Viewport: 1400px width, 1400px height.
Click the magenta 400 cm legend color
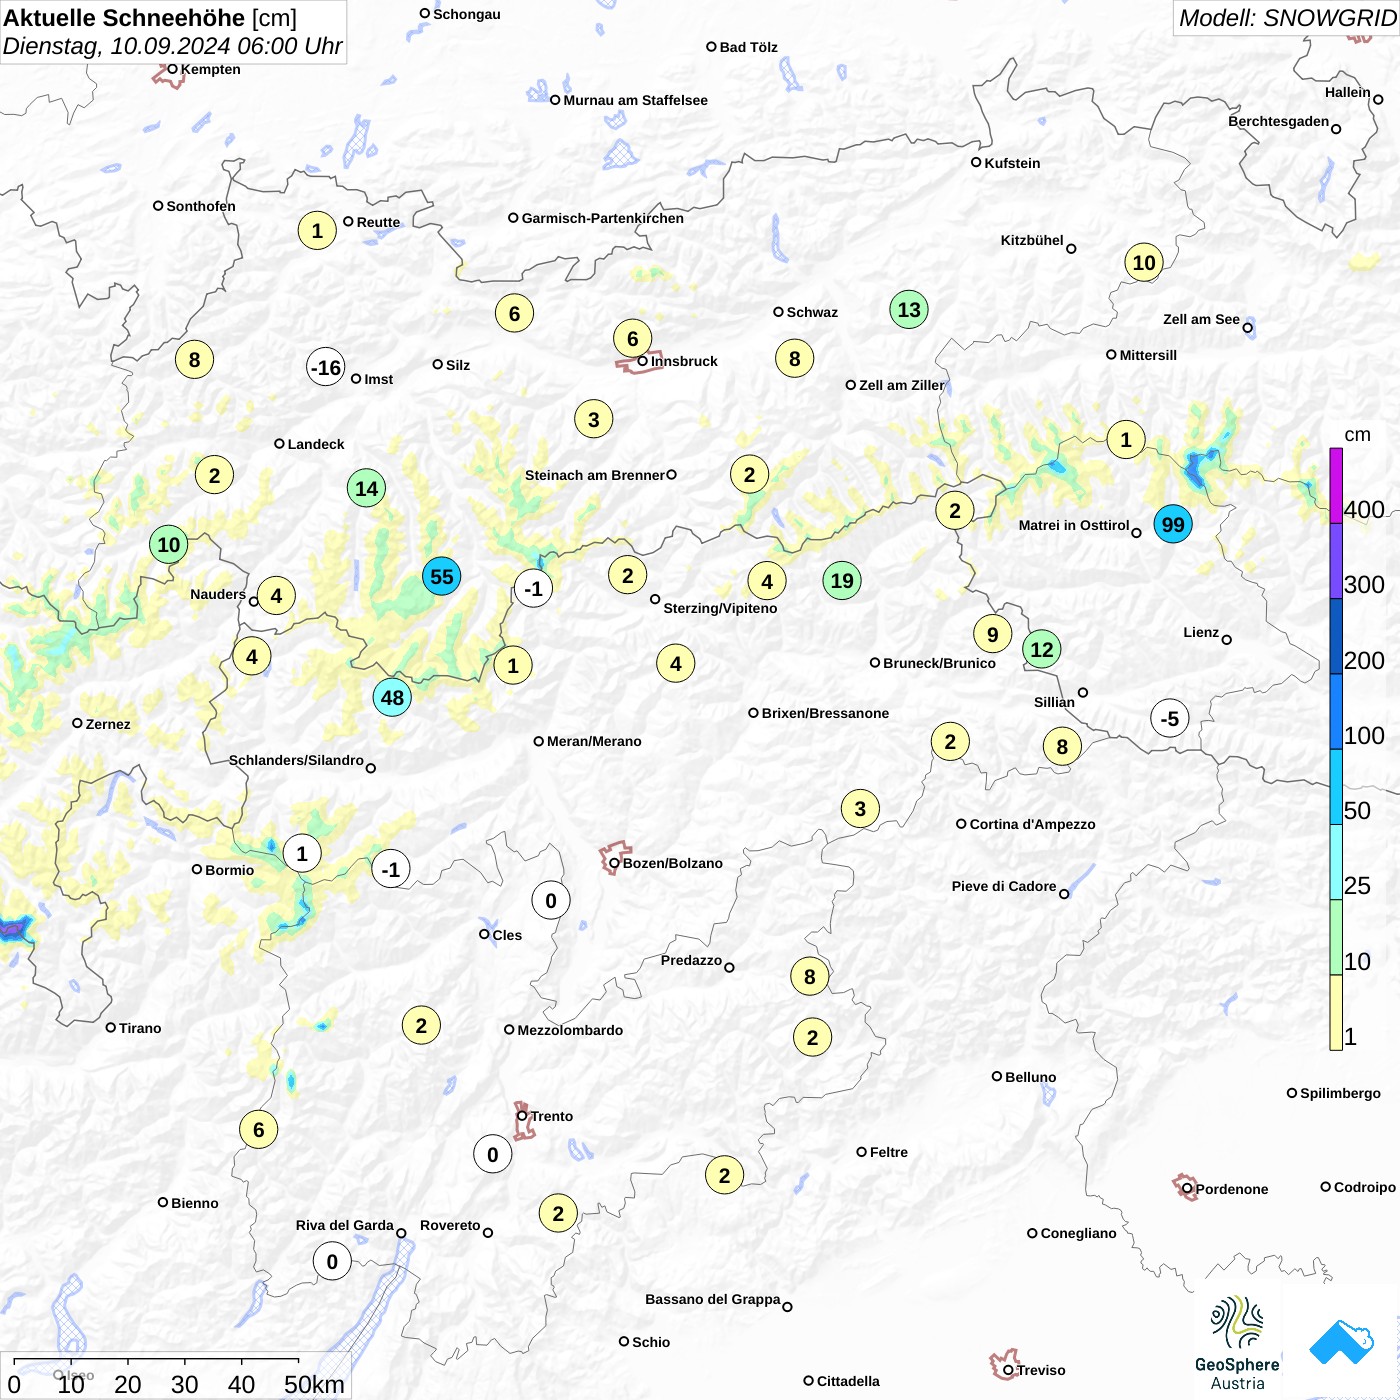[x=1336, y=485]
